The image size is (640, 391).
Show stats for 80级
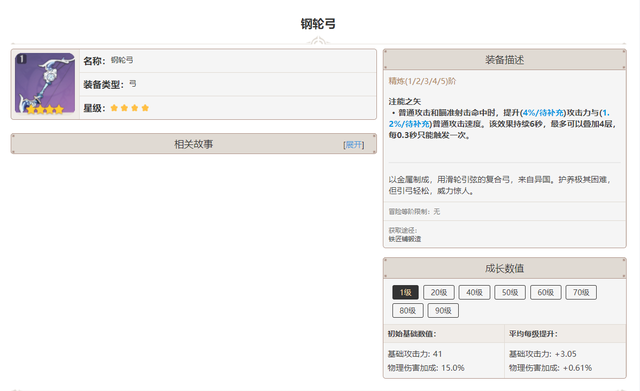point(408,311)
